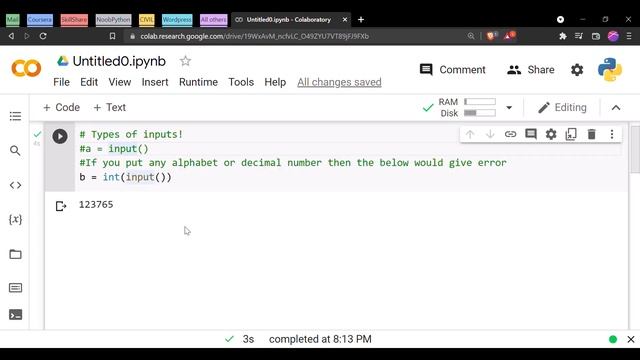Image resolution: width=640 pixels, height=360 pixels.
Task: Open a new browser tab
Action: 361,20
